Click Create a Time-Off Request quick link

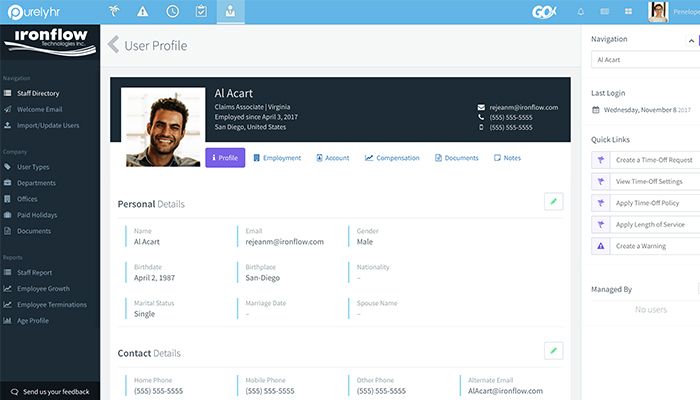point(652,160)
